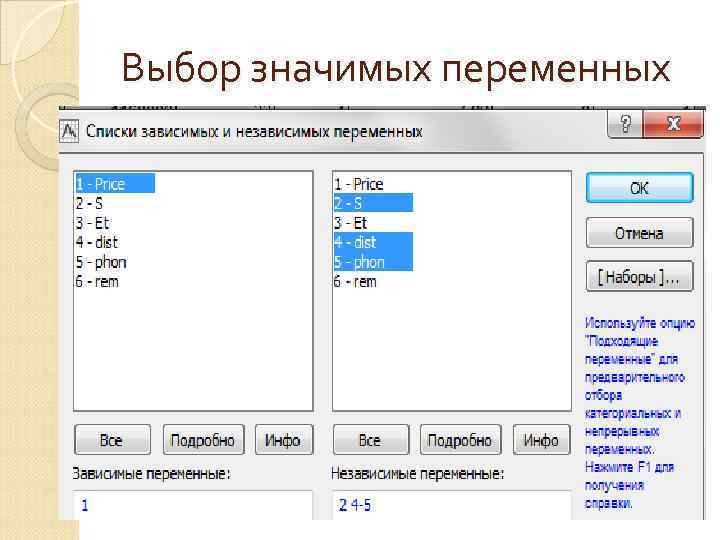The image size is (720, 540).
Task: Click Инфо under the independent list
Action: 541,440
